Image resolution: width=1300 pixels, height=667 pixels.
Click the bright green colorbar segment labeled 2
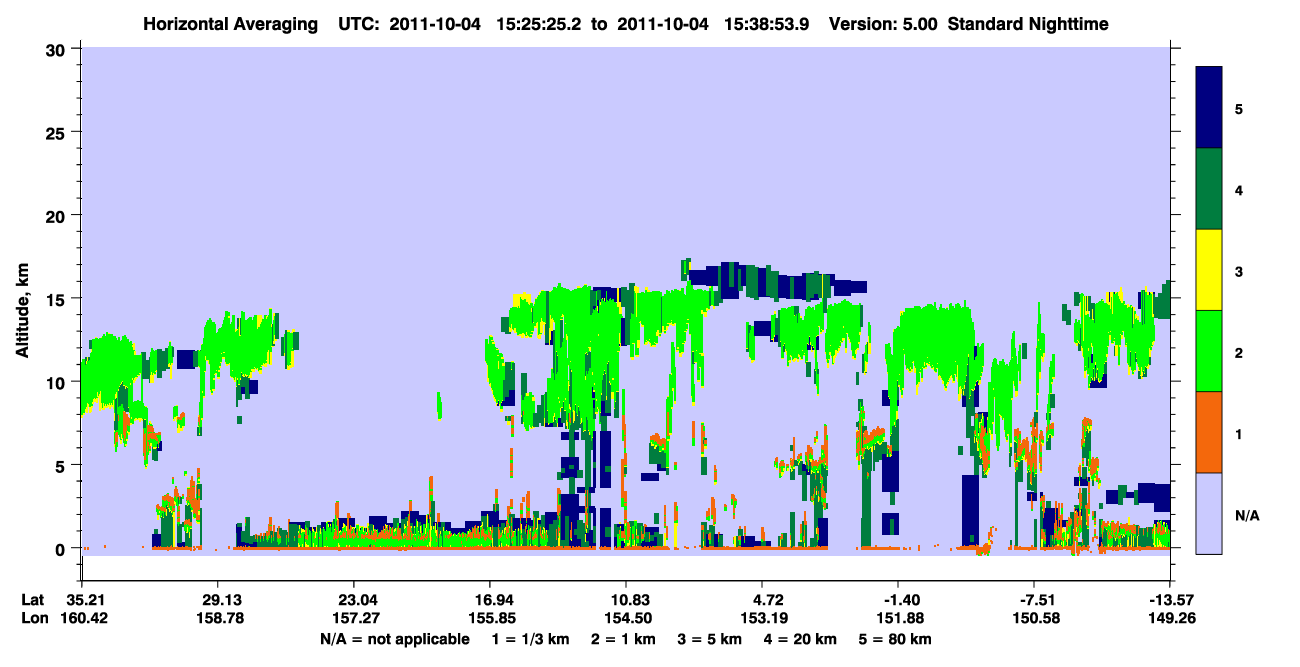coord(1209,350)
